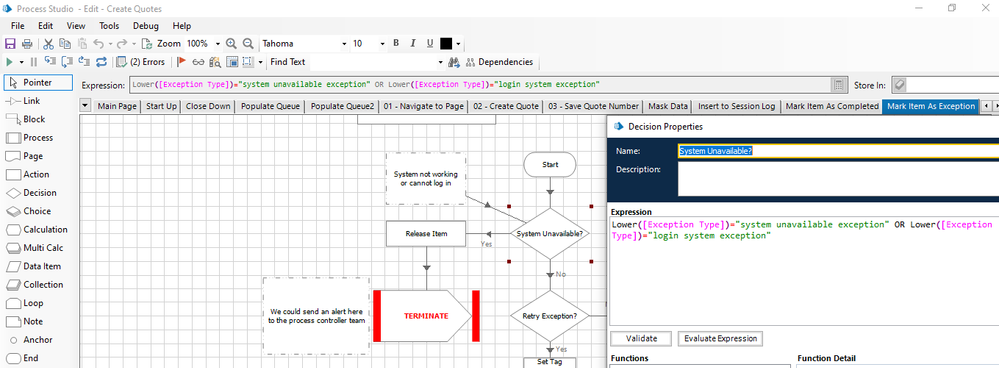The height and width of the screenshot is (368, 999).
Task: Click the refresh document icon beside Zoom
Action: (147, 44)
